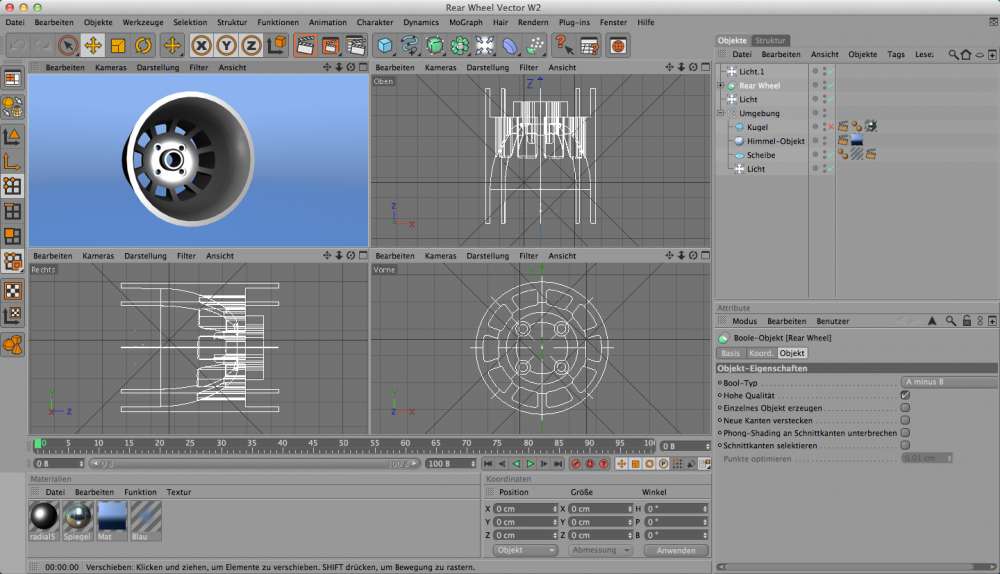Screen dimensions: 1000x574
Task: Enable Neue Kanten verstecken checkbox
Action: [x=905, y=421]
